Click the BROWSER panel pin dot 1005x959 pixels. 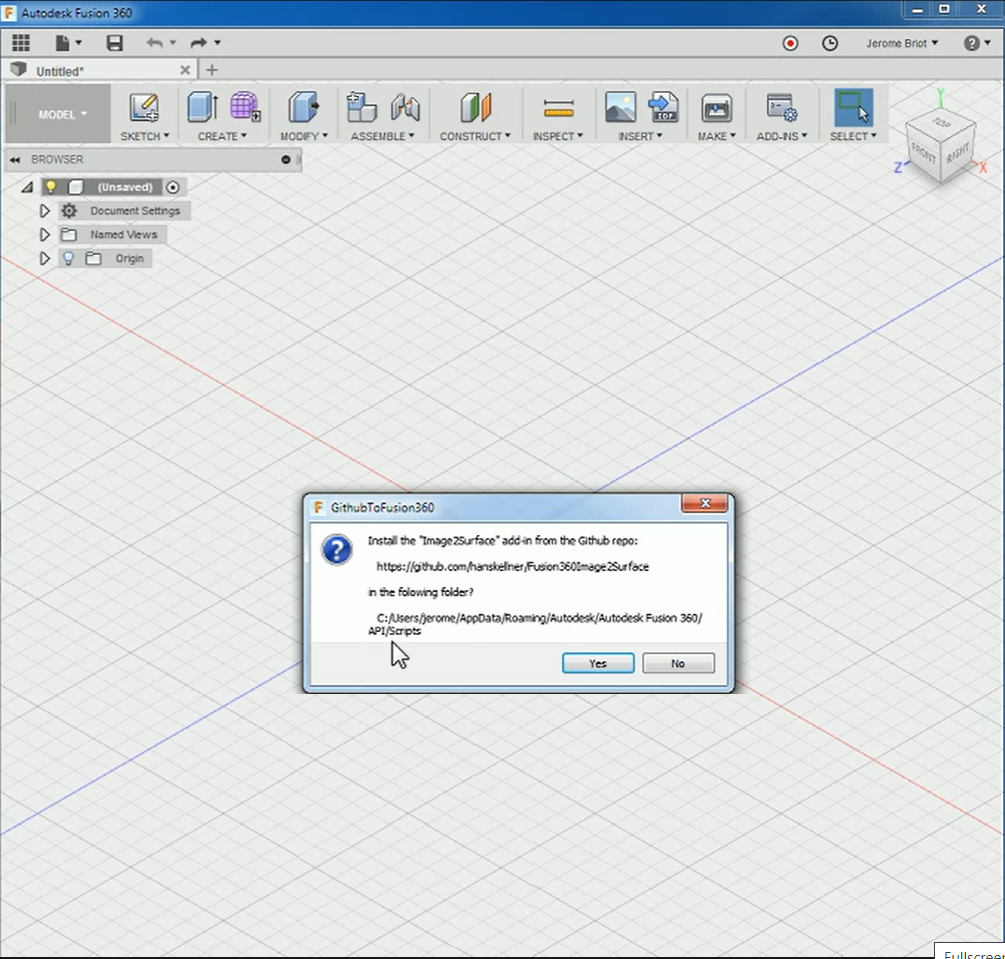tap(286, 160)
